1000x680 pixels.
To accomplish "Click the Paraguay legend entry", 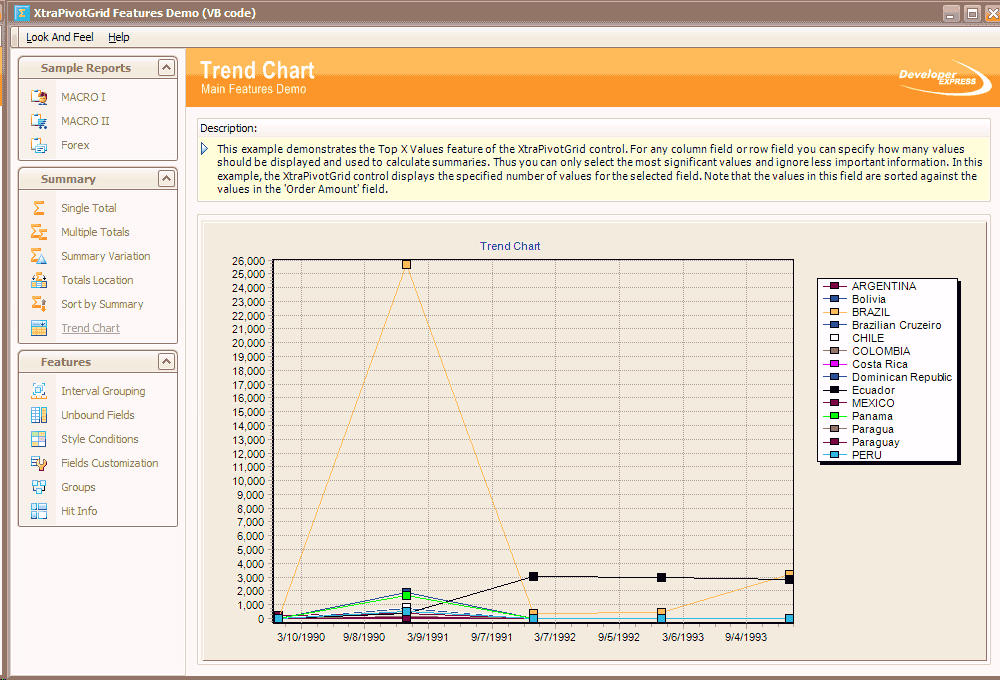I will [876, 442].
